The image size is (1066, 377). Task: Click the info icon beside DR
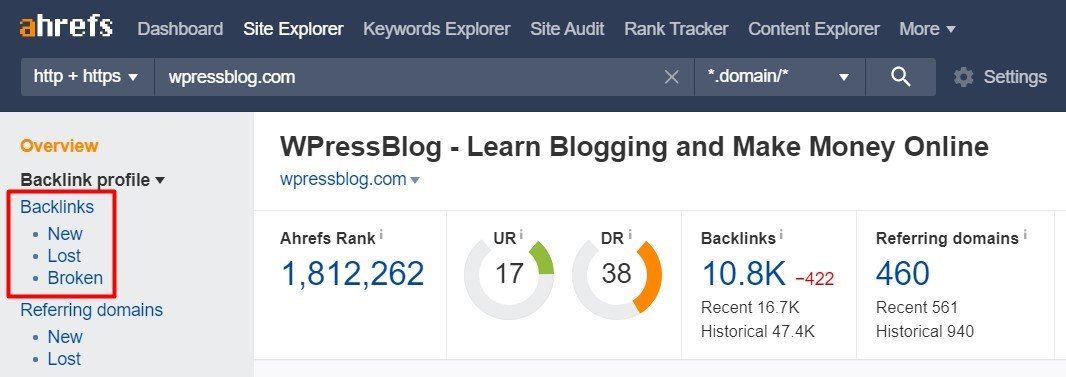click(630, 235)
